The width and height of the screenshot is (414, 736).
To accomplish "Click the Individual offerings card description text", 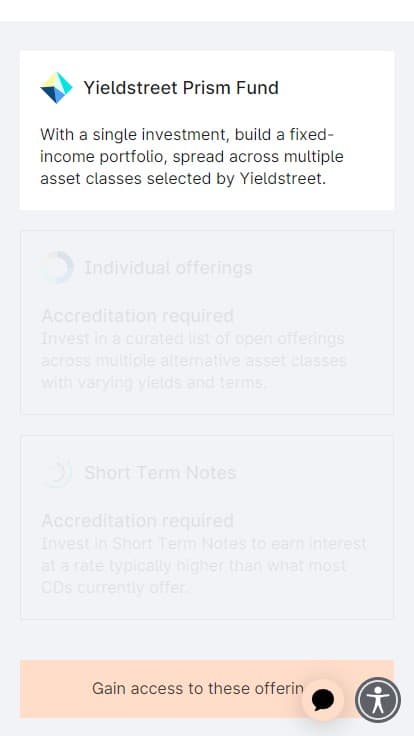I will tap(193, 360).
